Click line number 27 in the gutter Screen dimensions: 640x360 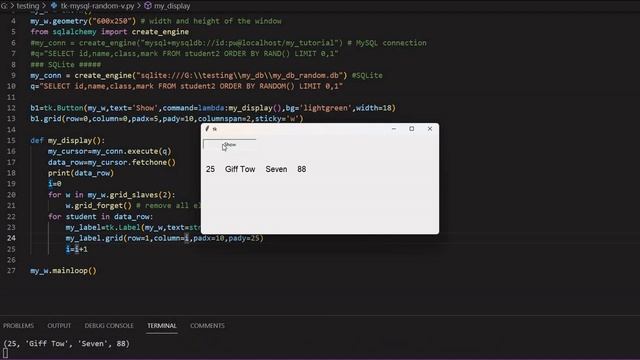click(11, 271)
